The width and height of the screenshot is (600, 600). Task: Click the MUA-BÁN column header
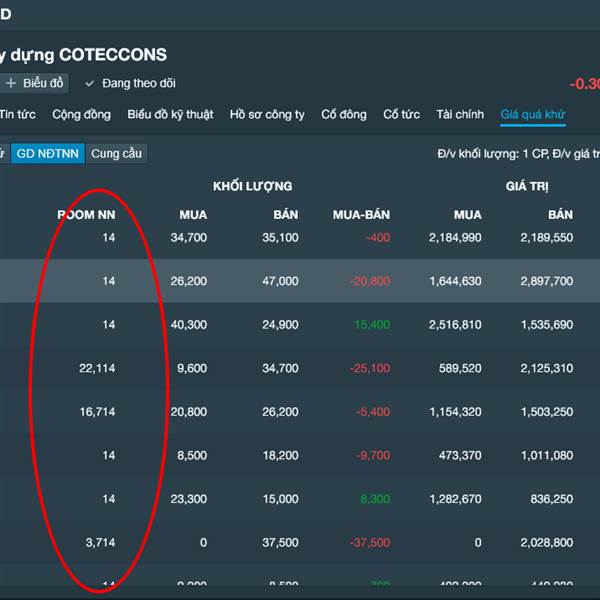(x=361, y=215)
